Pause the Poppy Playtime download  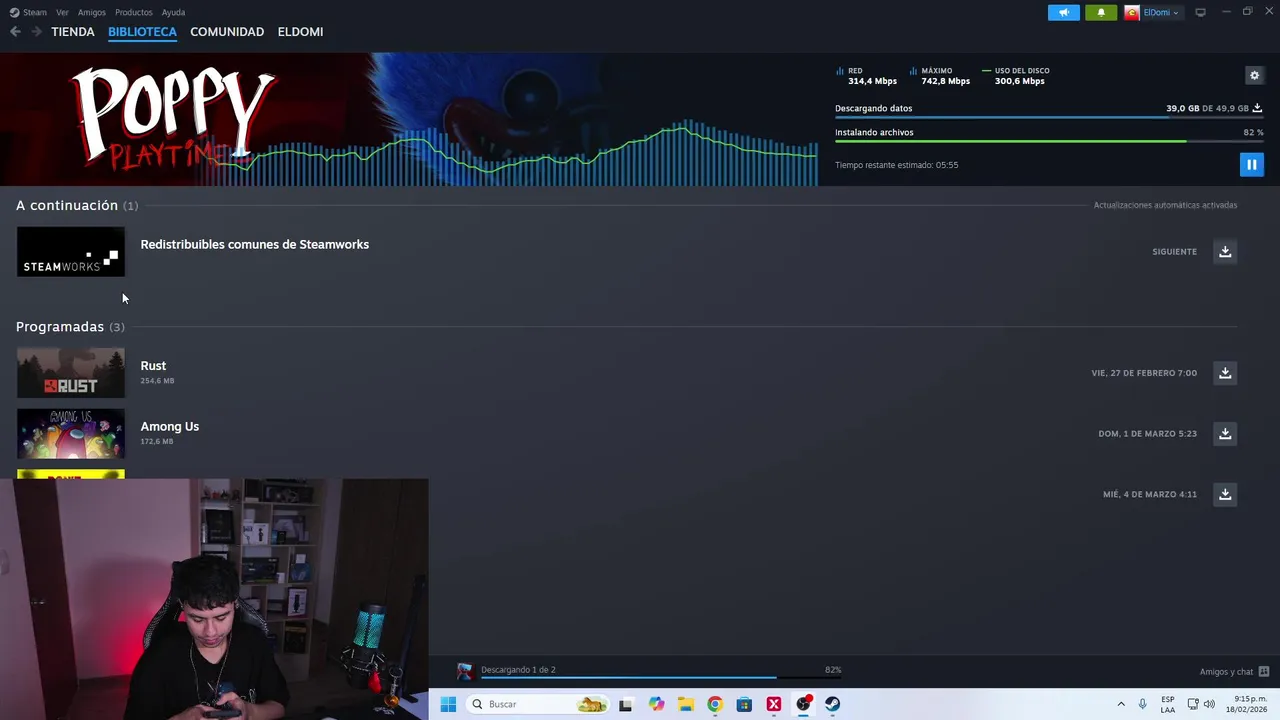[x=1251, y=164]
